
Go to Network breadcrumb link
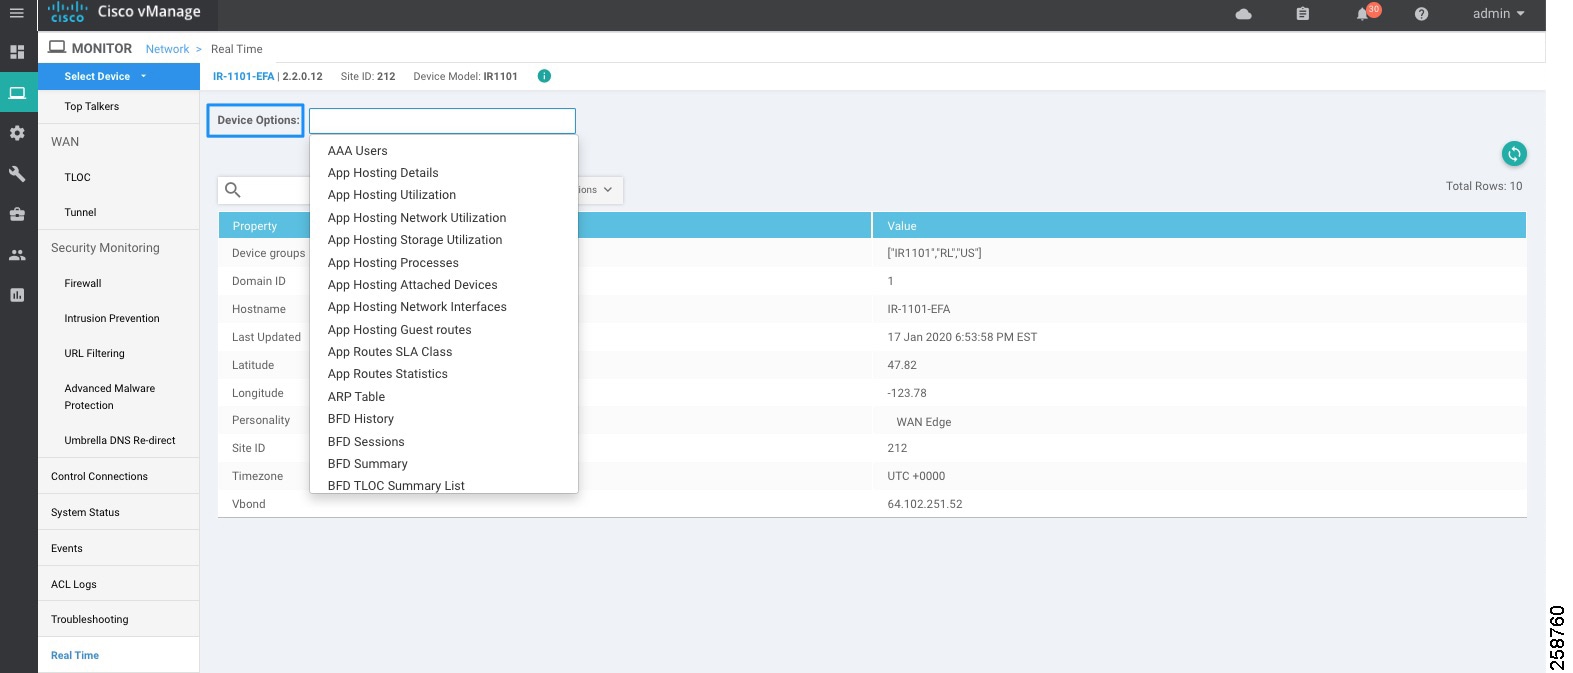[167, 49]
